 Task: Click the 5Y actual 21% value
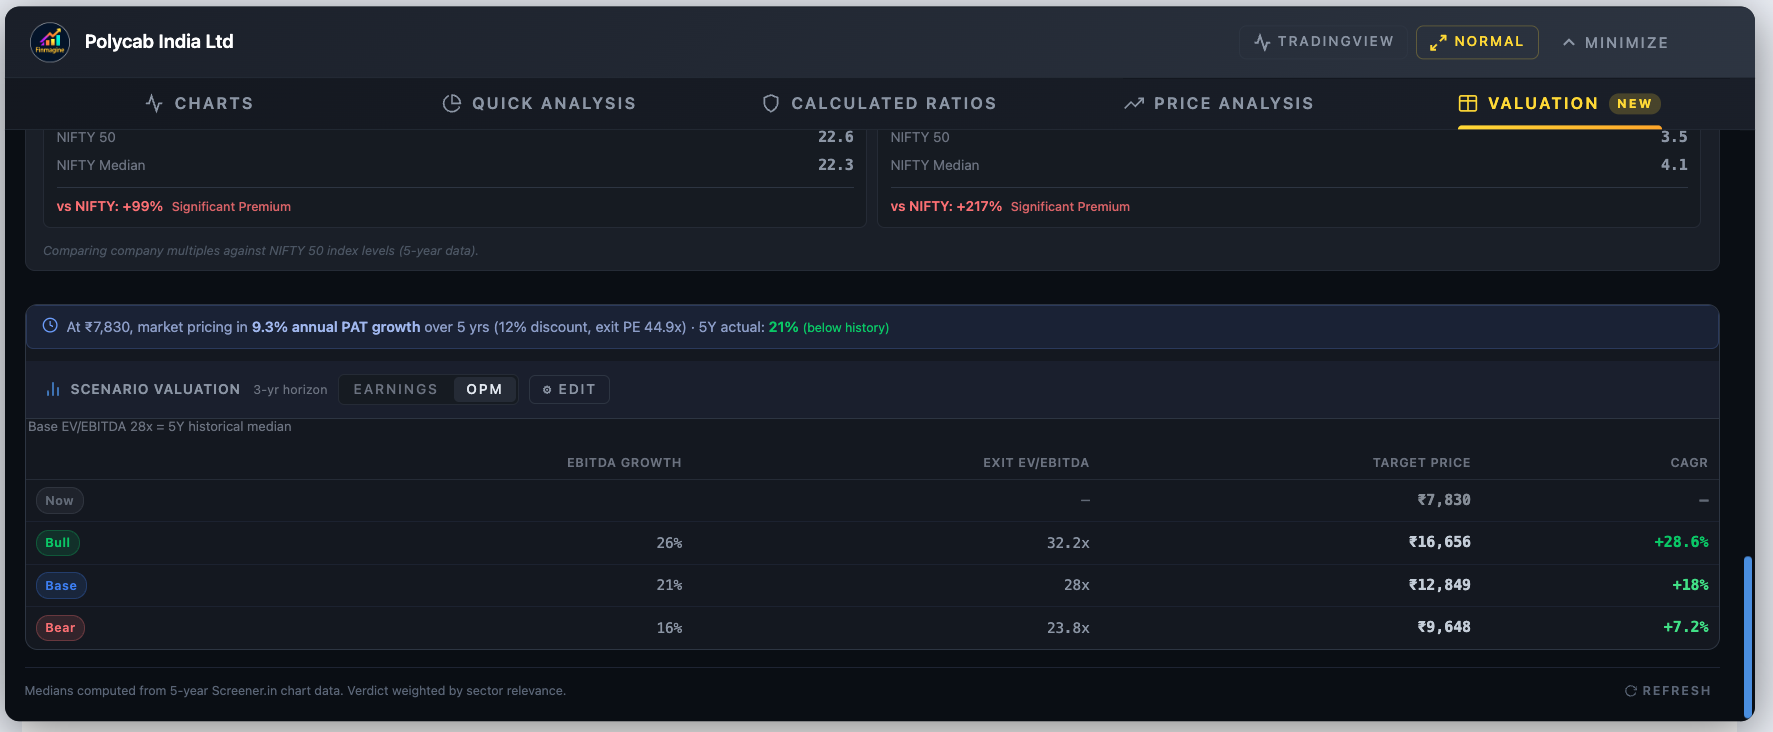pyautogui.click(x=783, y=327)
